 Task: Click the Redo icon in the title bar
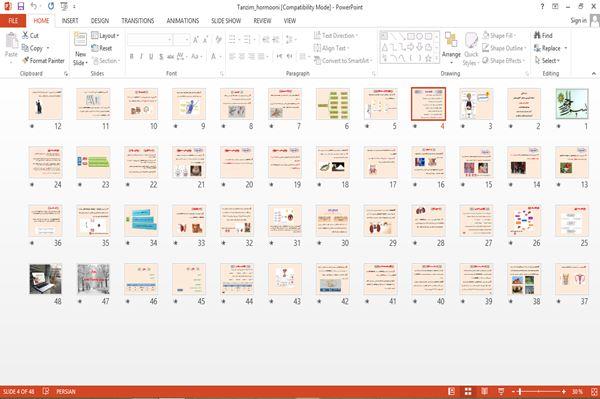pos(51,6)
